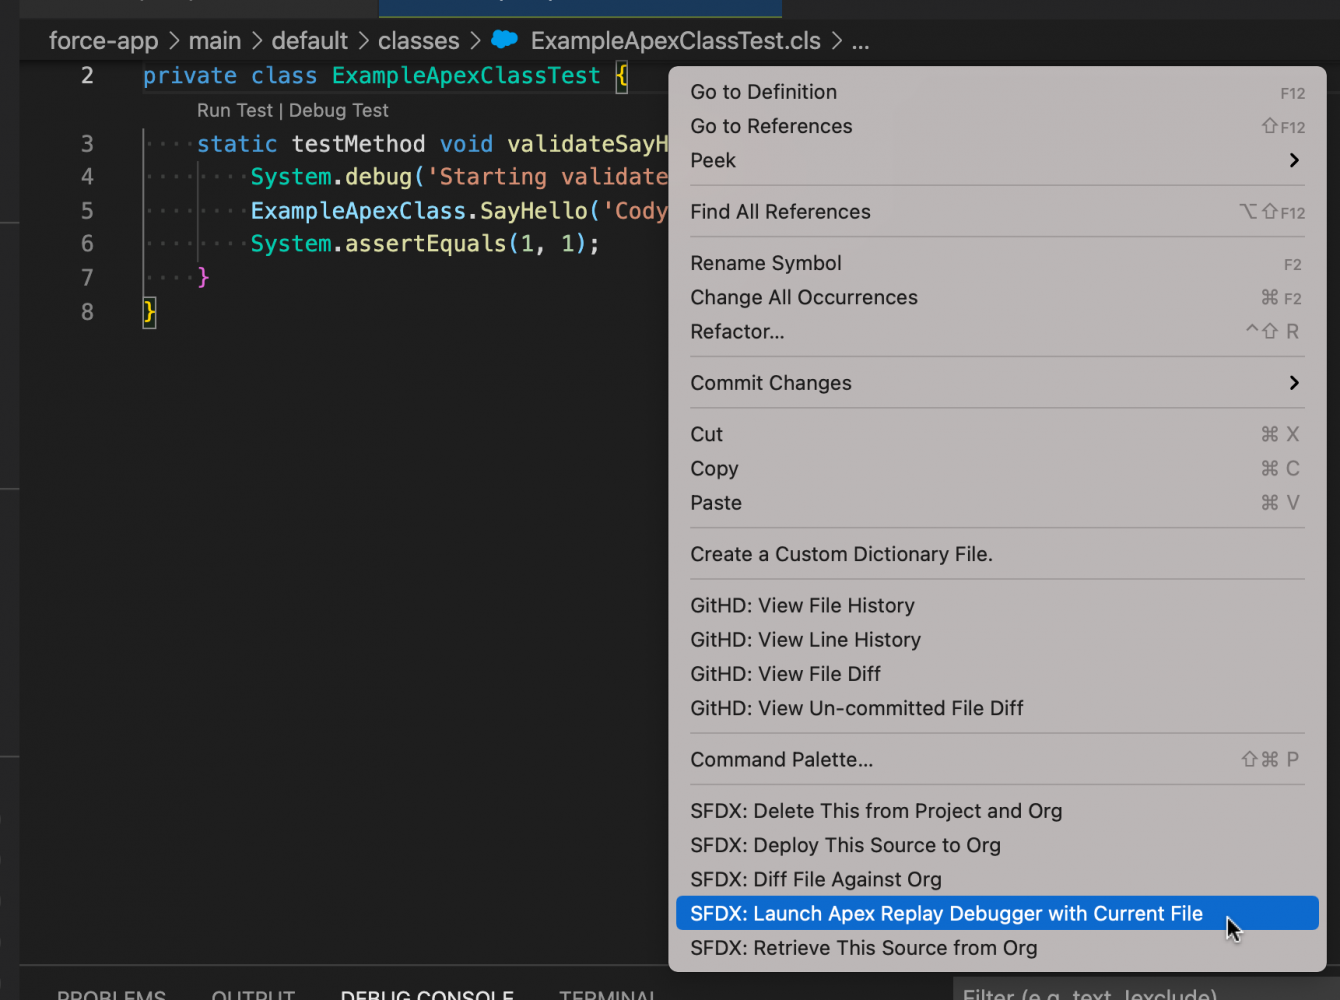Click the Debug Test code lens link
Viewport: 1340px width, 1000px height.
pyautogui.click(x=338, y=110)
